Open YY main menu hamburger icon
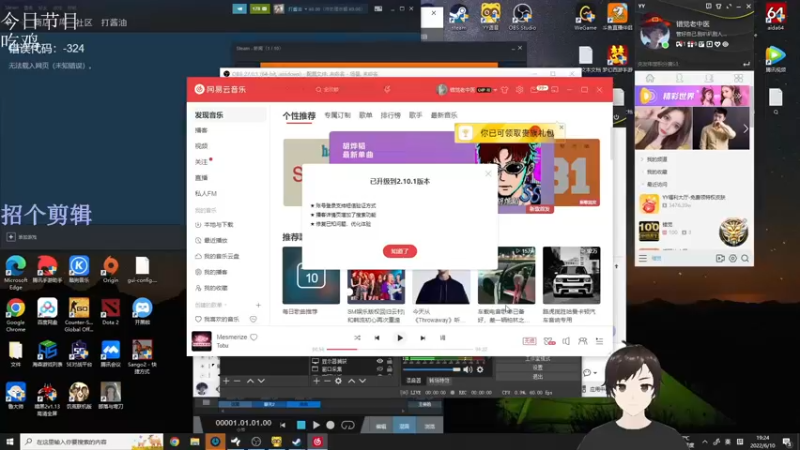The width and height of the screenshot is (800, 450). 643,259
